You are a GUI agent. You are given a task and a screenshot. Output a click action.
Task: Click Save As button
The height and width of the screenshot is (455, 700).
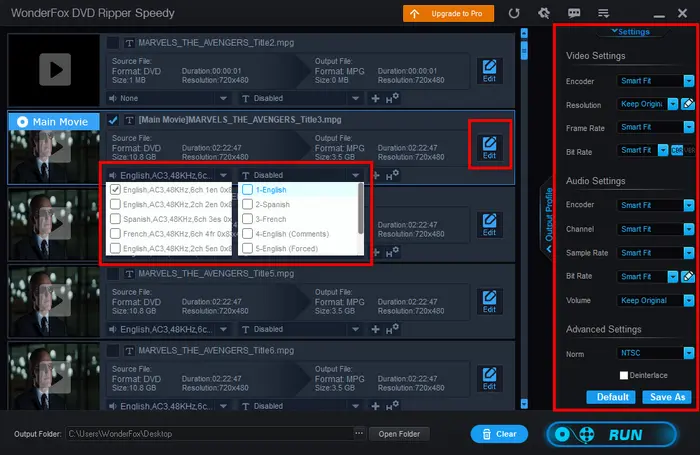[667, 397]
